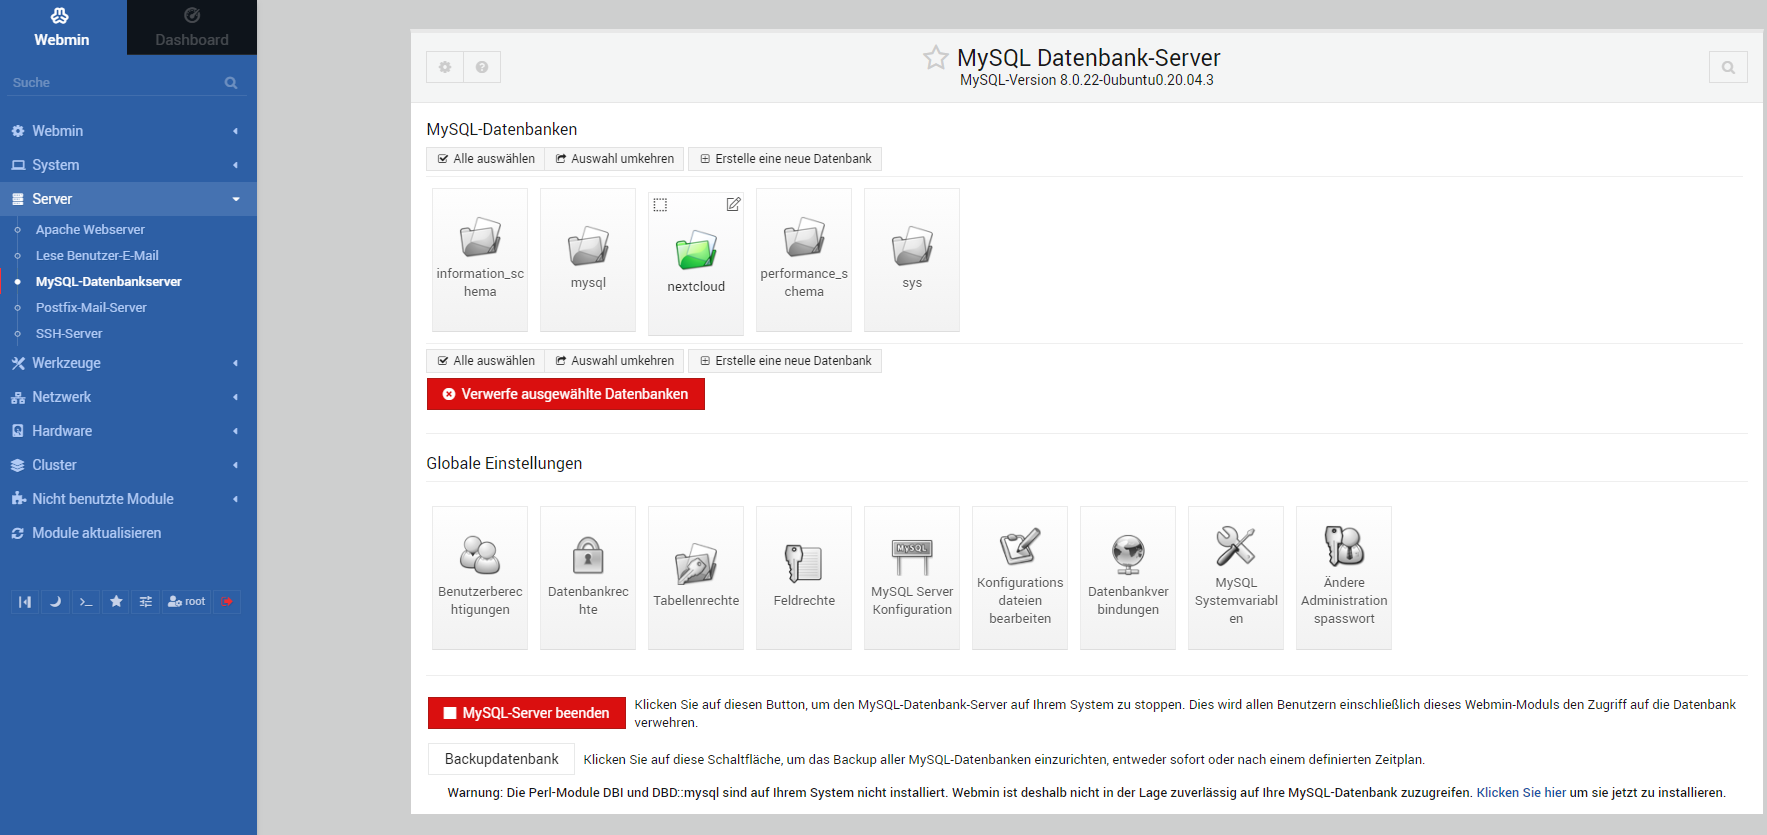Screen dimensions: 1767x835
Task: Select MySQL-Datenbankserver menu item
Action: click(108, 282)
